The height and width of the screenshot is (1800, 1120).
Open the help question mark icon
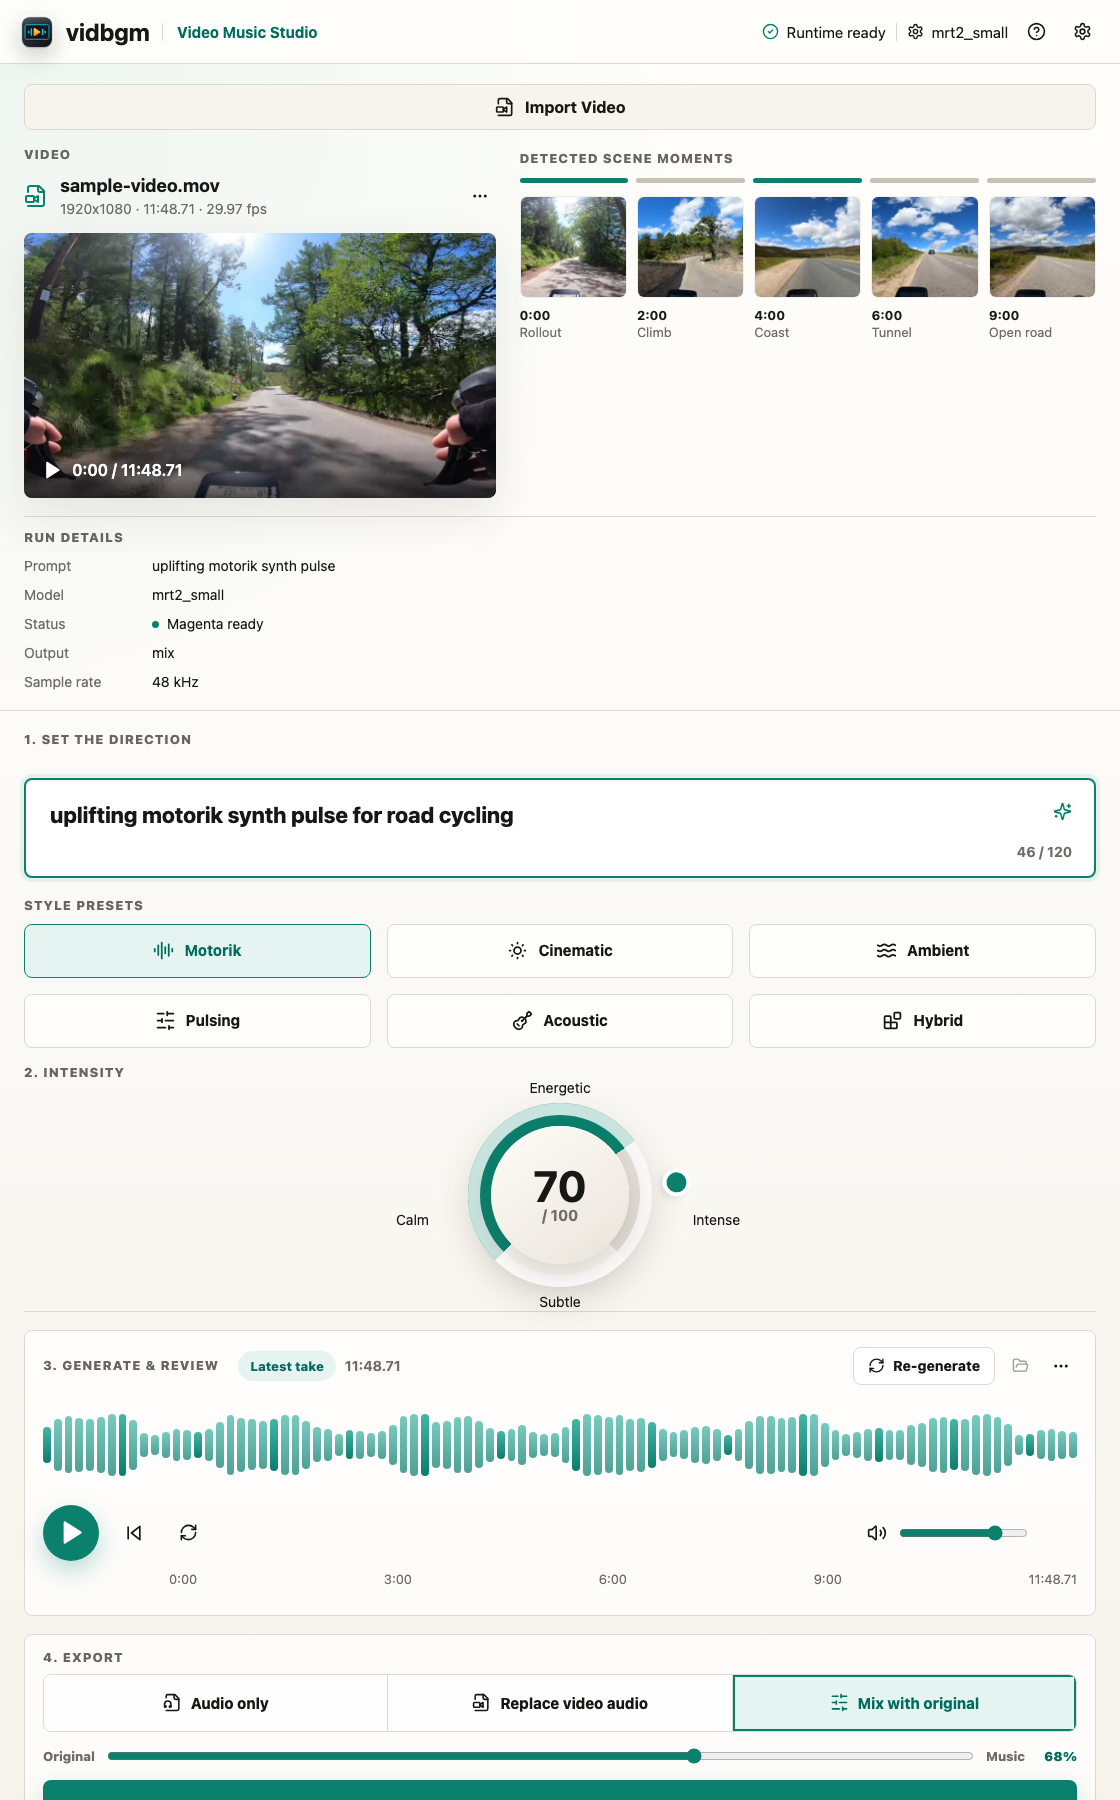1037,32
